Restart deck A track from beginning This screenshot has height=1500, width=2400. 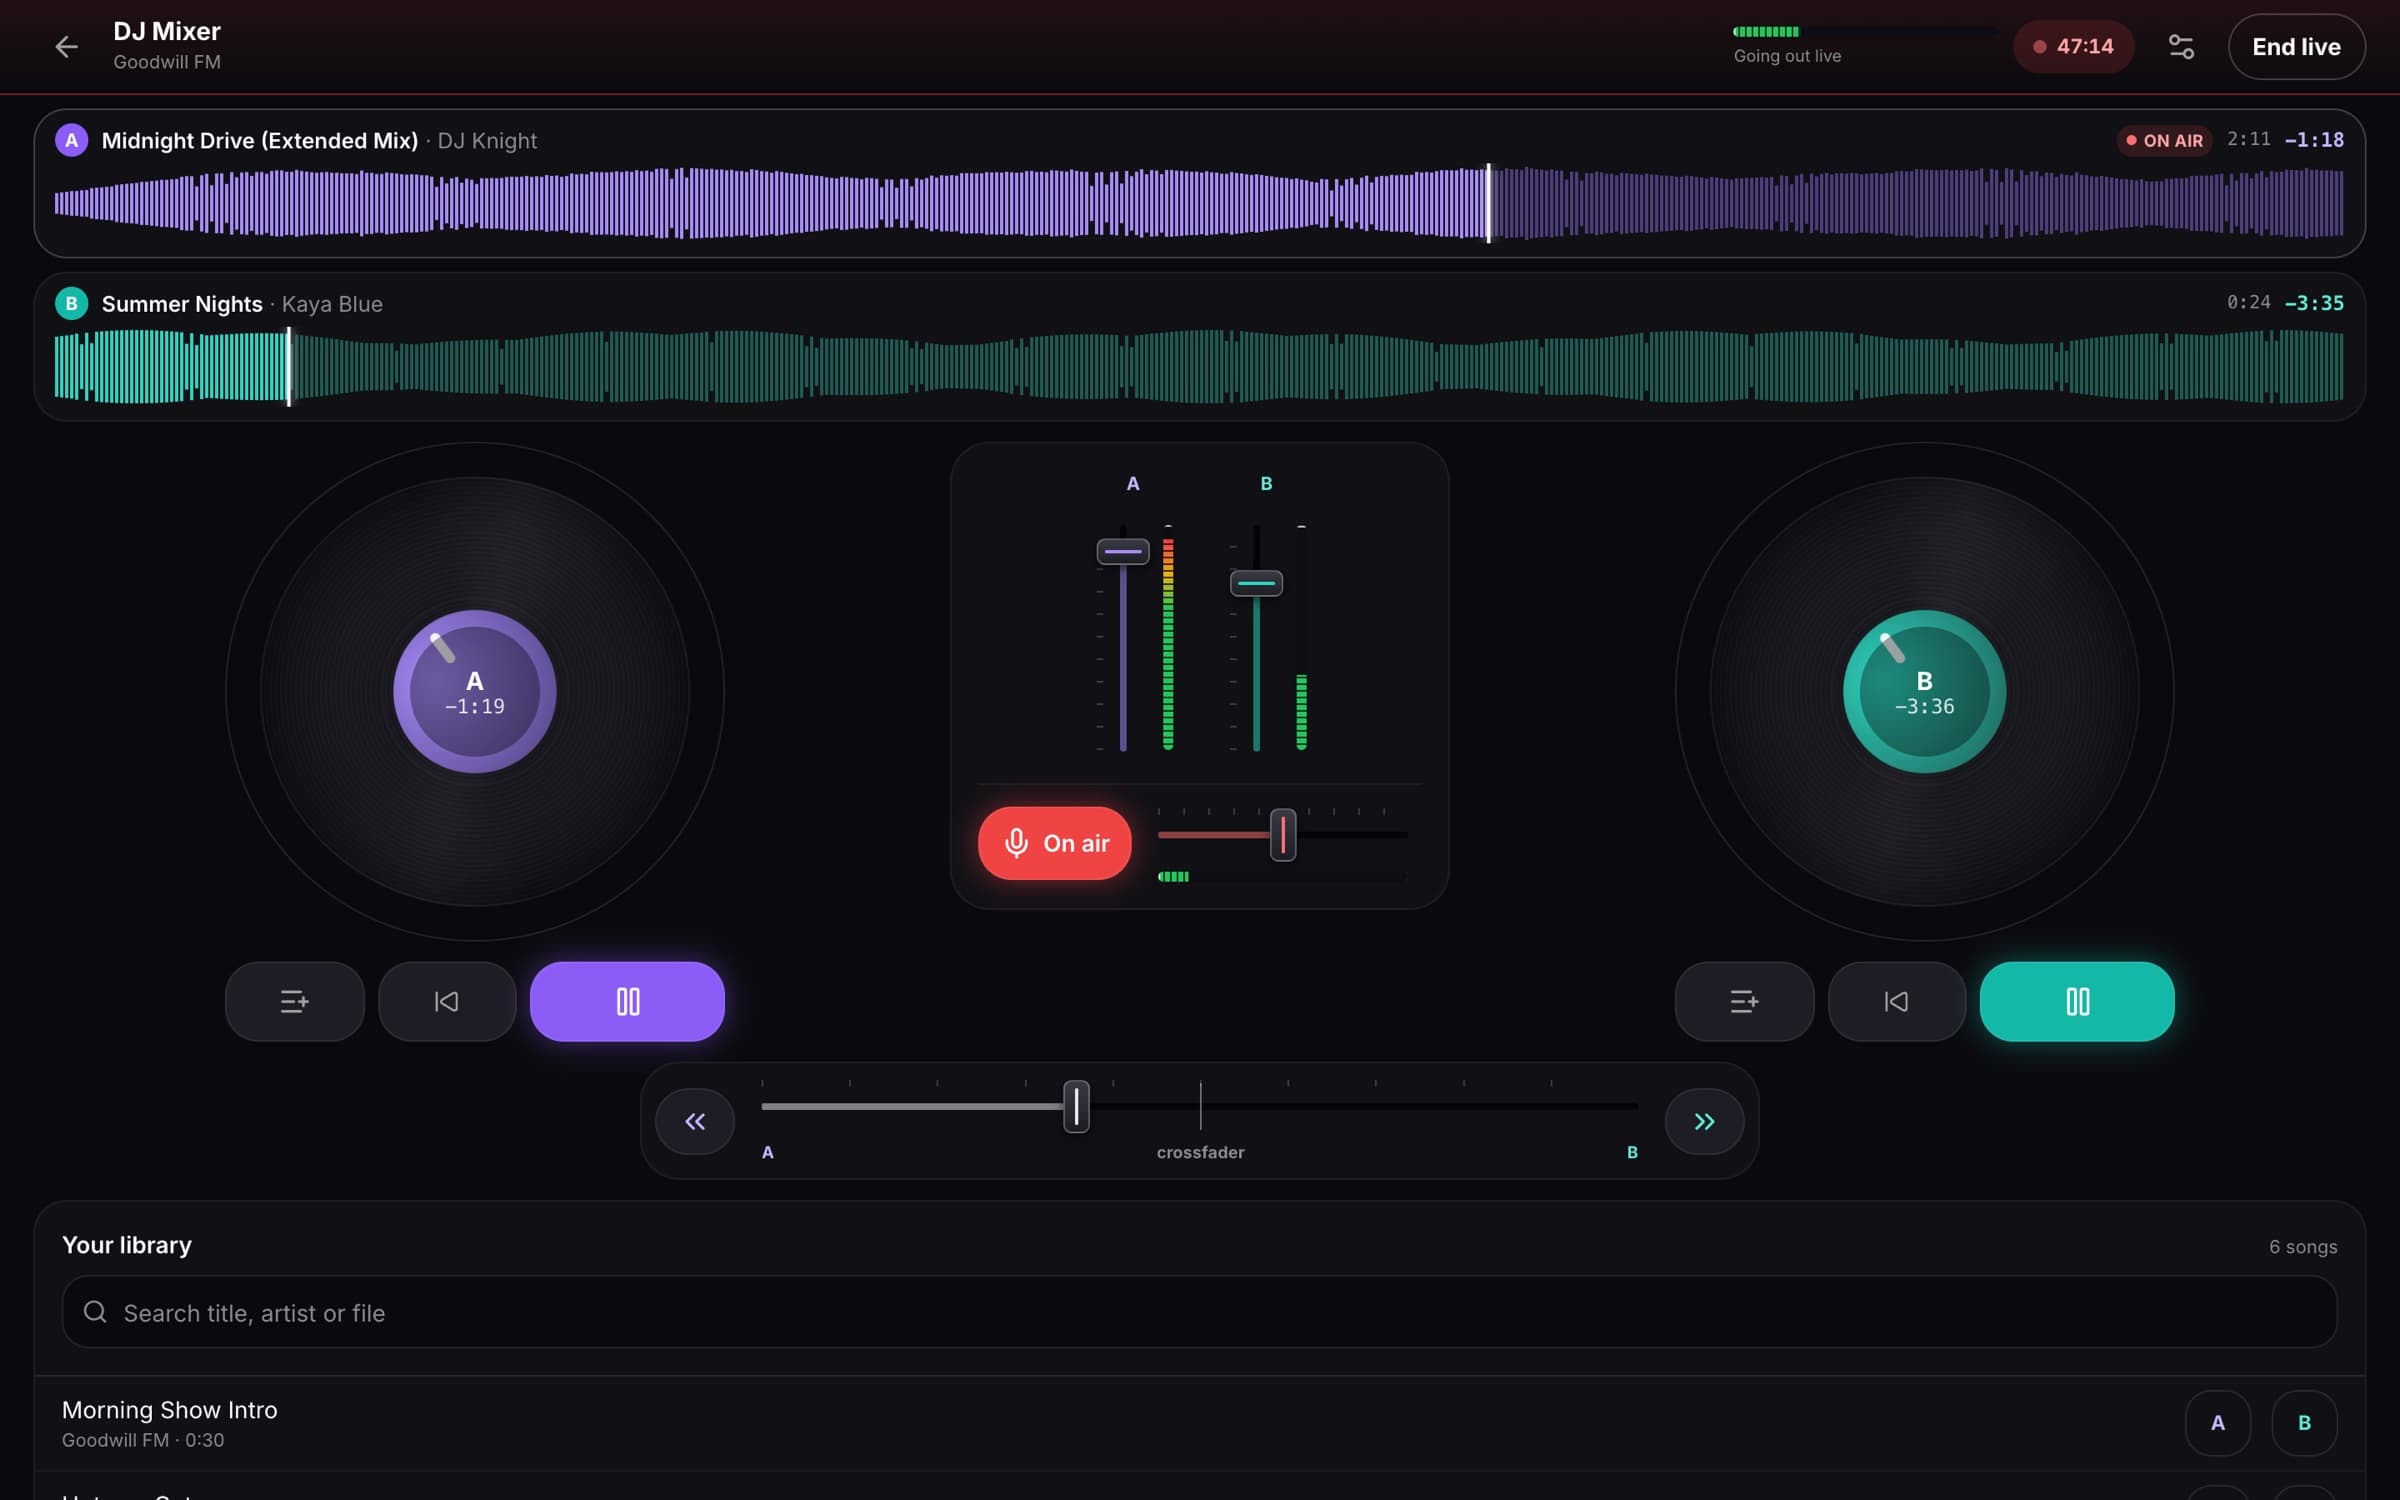(447, 1001)
